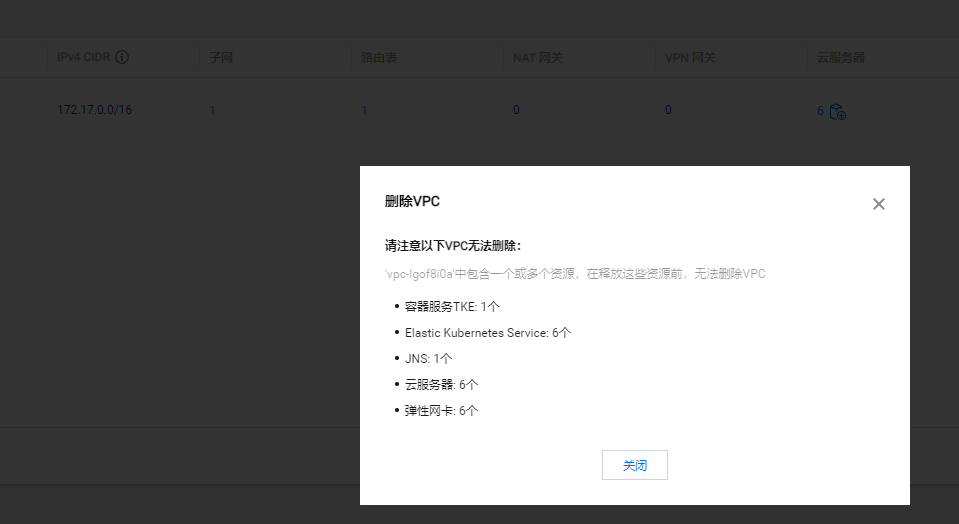Viewport: 959px width, 524px height.
Task: Click the add cloud server icon
Action: (x=837, y=112)
